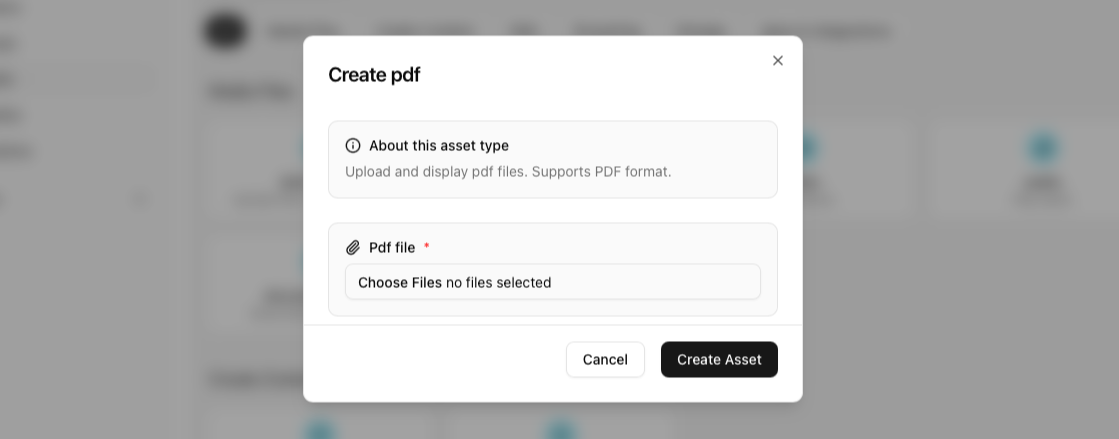The image size is (1119, 439).
Task: Click the teal icon on far-right card
Action: pos(1042,148)
